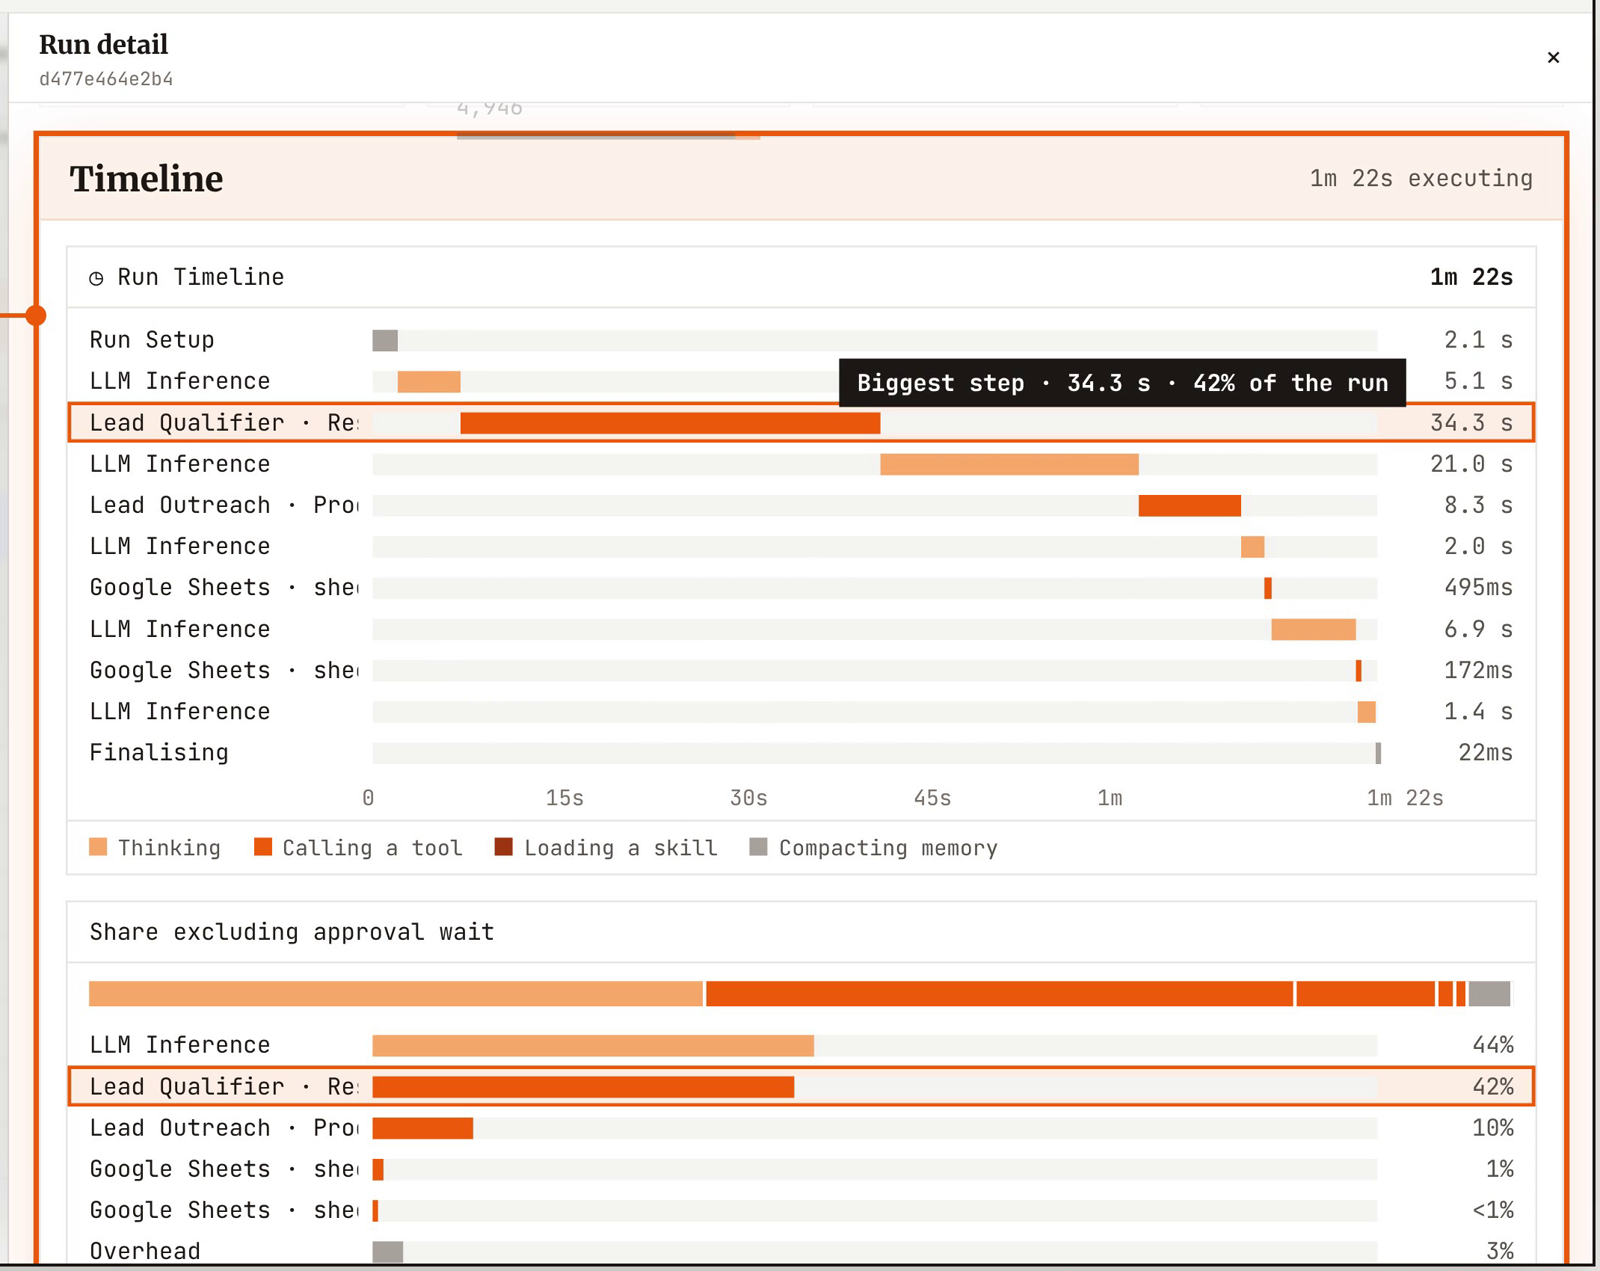
Task: Select the Google Sheets <1% share row
Action: point(801,1210)
